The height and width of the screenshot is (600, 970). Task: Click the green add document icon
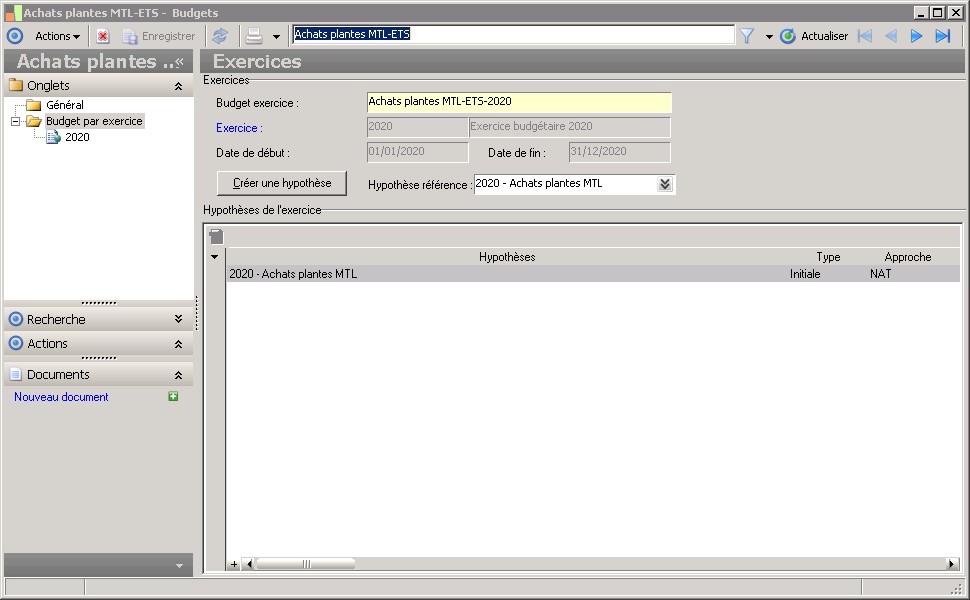point(174,397)
